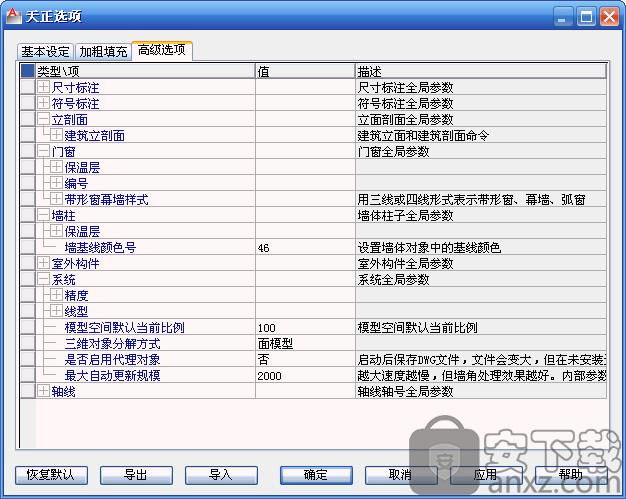
Task: Click the description 尺寸标注全局参数
Action: [x=405, y=87]
